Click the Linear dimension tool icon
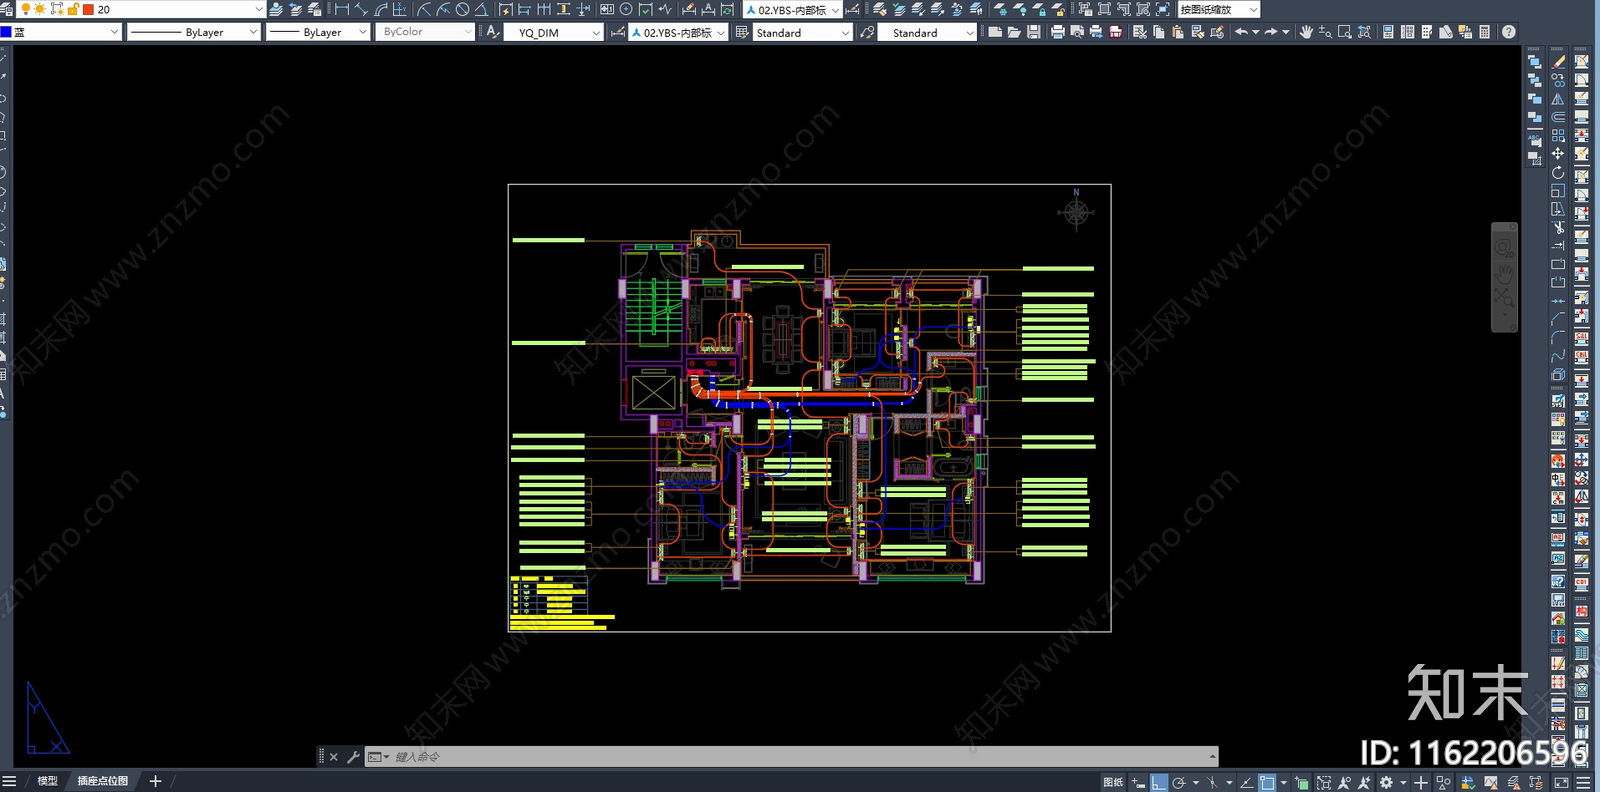 click(x=342, y=9)
